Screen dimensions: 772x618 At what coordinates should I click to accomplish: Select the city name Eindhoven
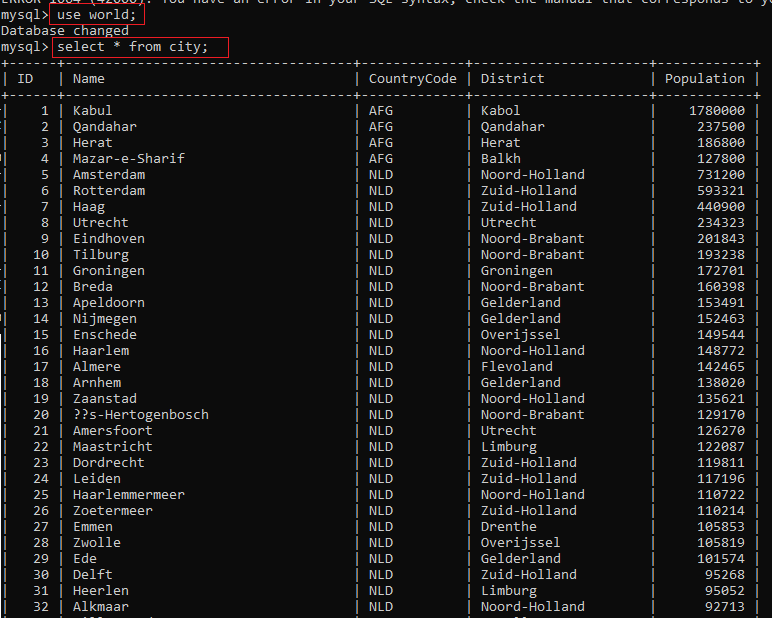(x=109, y=239)
